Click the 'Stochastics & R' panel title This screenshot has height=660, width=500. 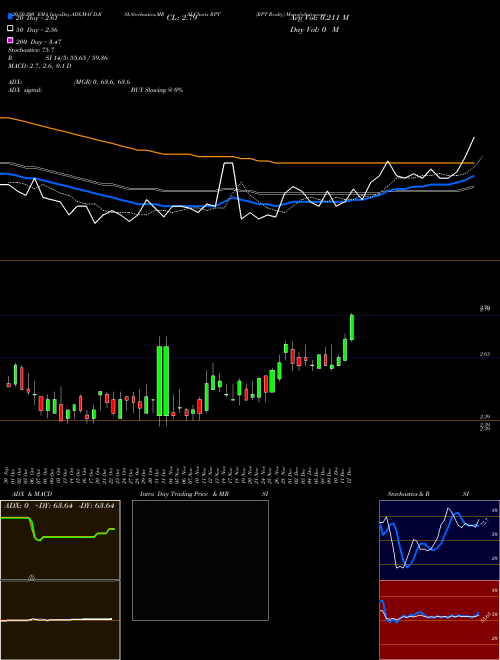pos(408,494)
